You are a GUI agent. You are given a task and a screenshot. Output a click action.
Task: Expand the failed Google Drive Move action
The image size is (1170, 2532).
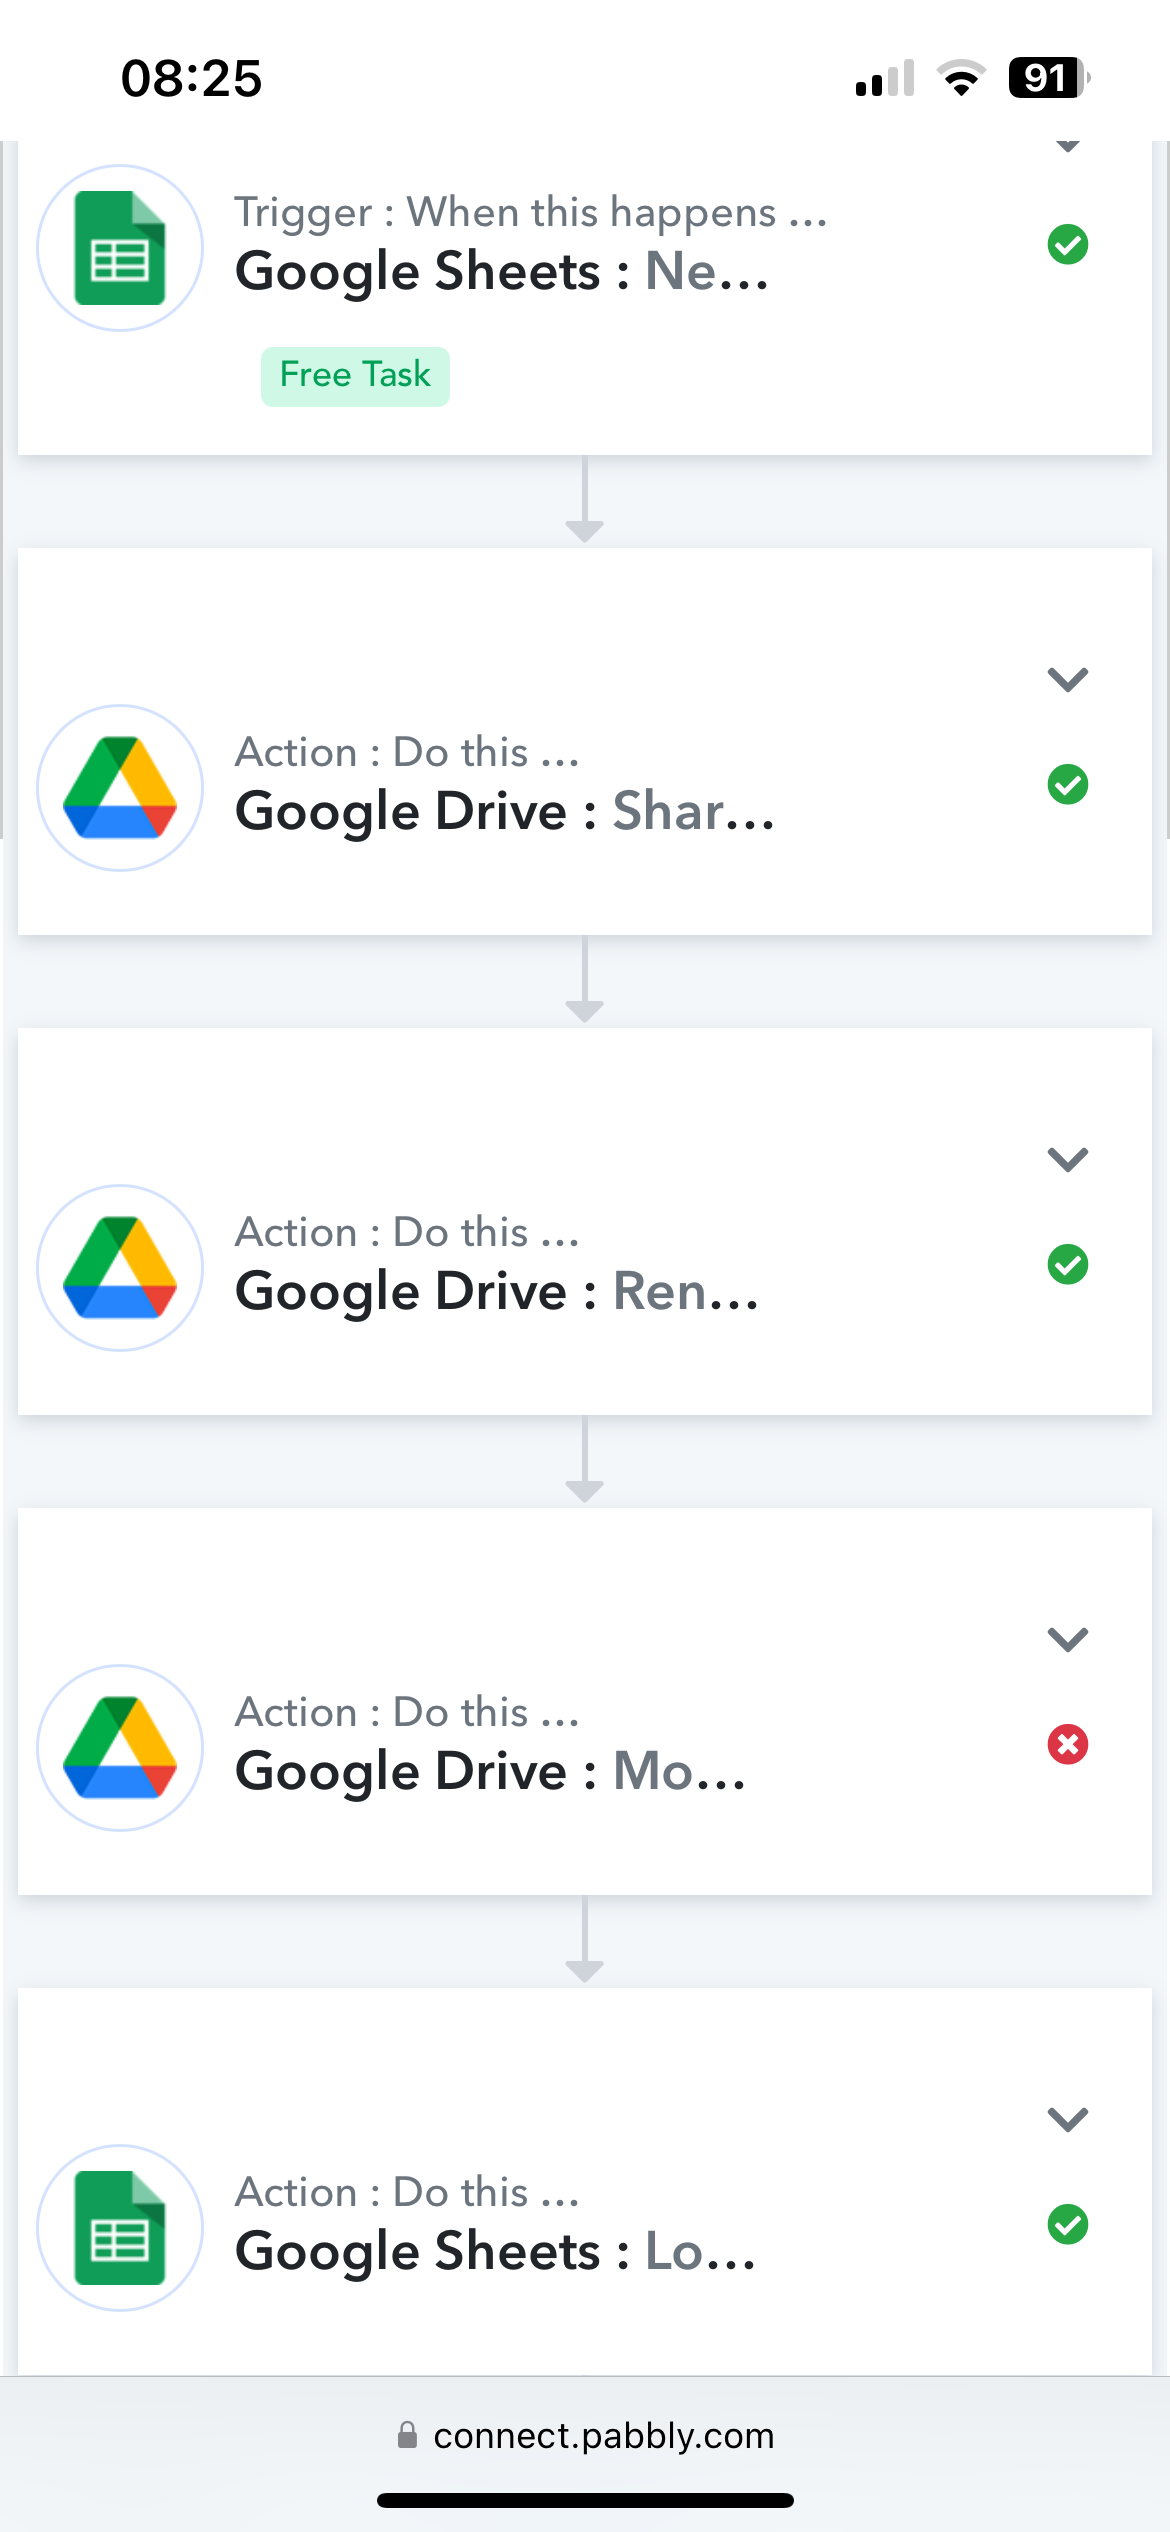[x=1067, y=1639]
